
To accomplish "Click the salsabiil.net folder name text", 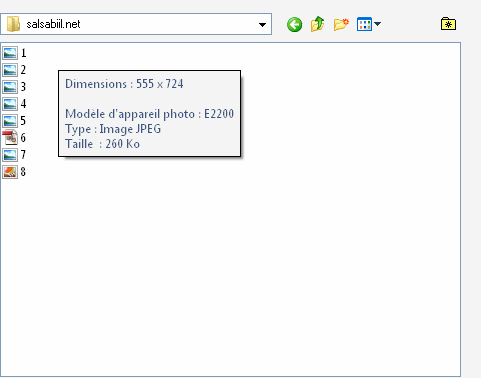I will (x=53, y=24).
